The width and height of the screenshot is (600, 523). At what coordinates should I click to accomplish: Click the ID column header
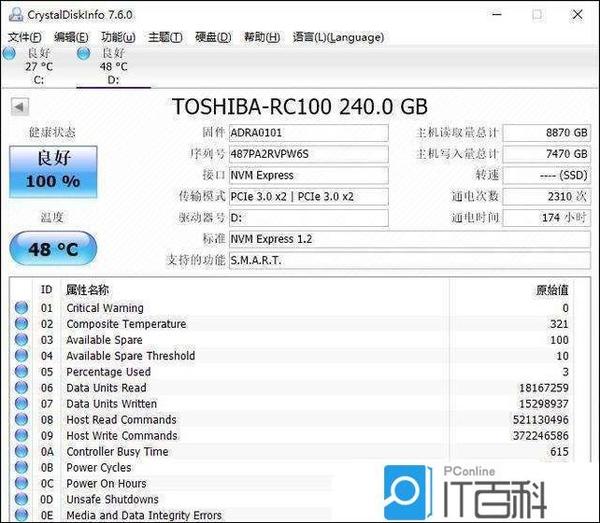(46, 290)
